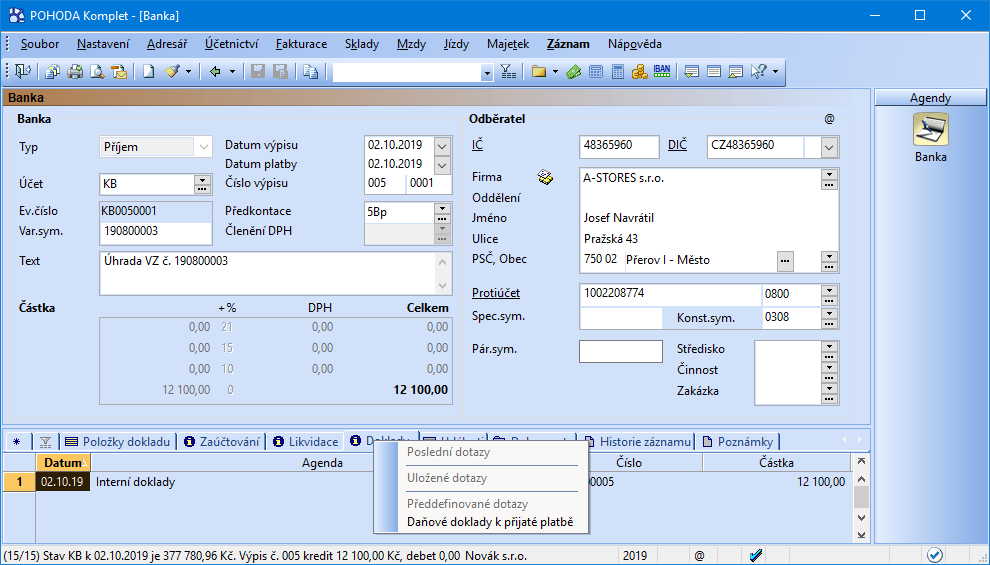Viewport: 990px width, 565px height.
Task: Expand the Datum výpisu date dropdown
Action: point(442,146)
